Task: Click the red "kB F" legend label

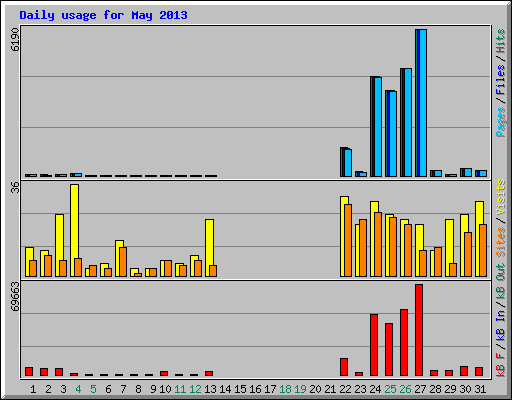Action: pos(501,365)
